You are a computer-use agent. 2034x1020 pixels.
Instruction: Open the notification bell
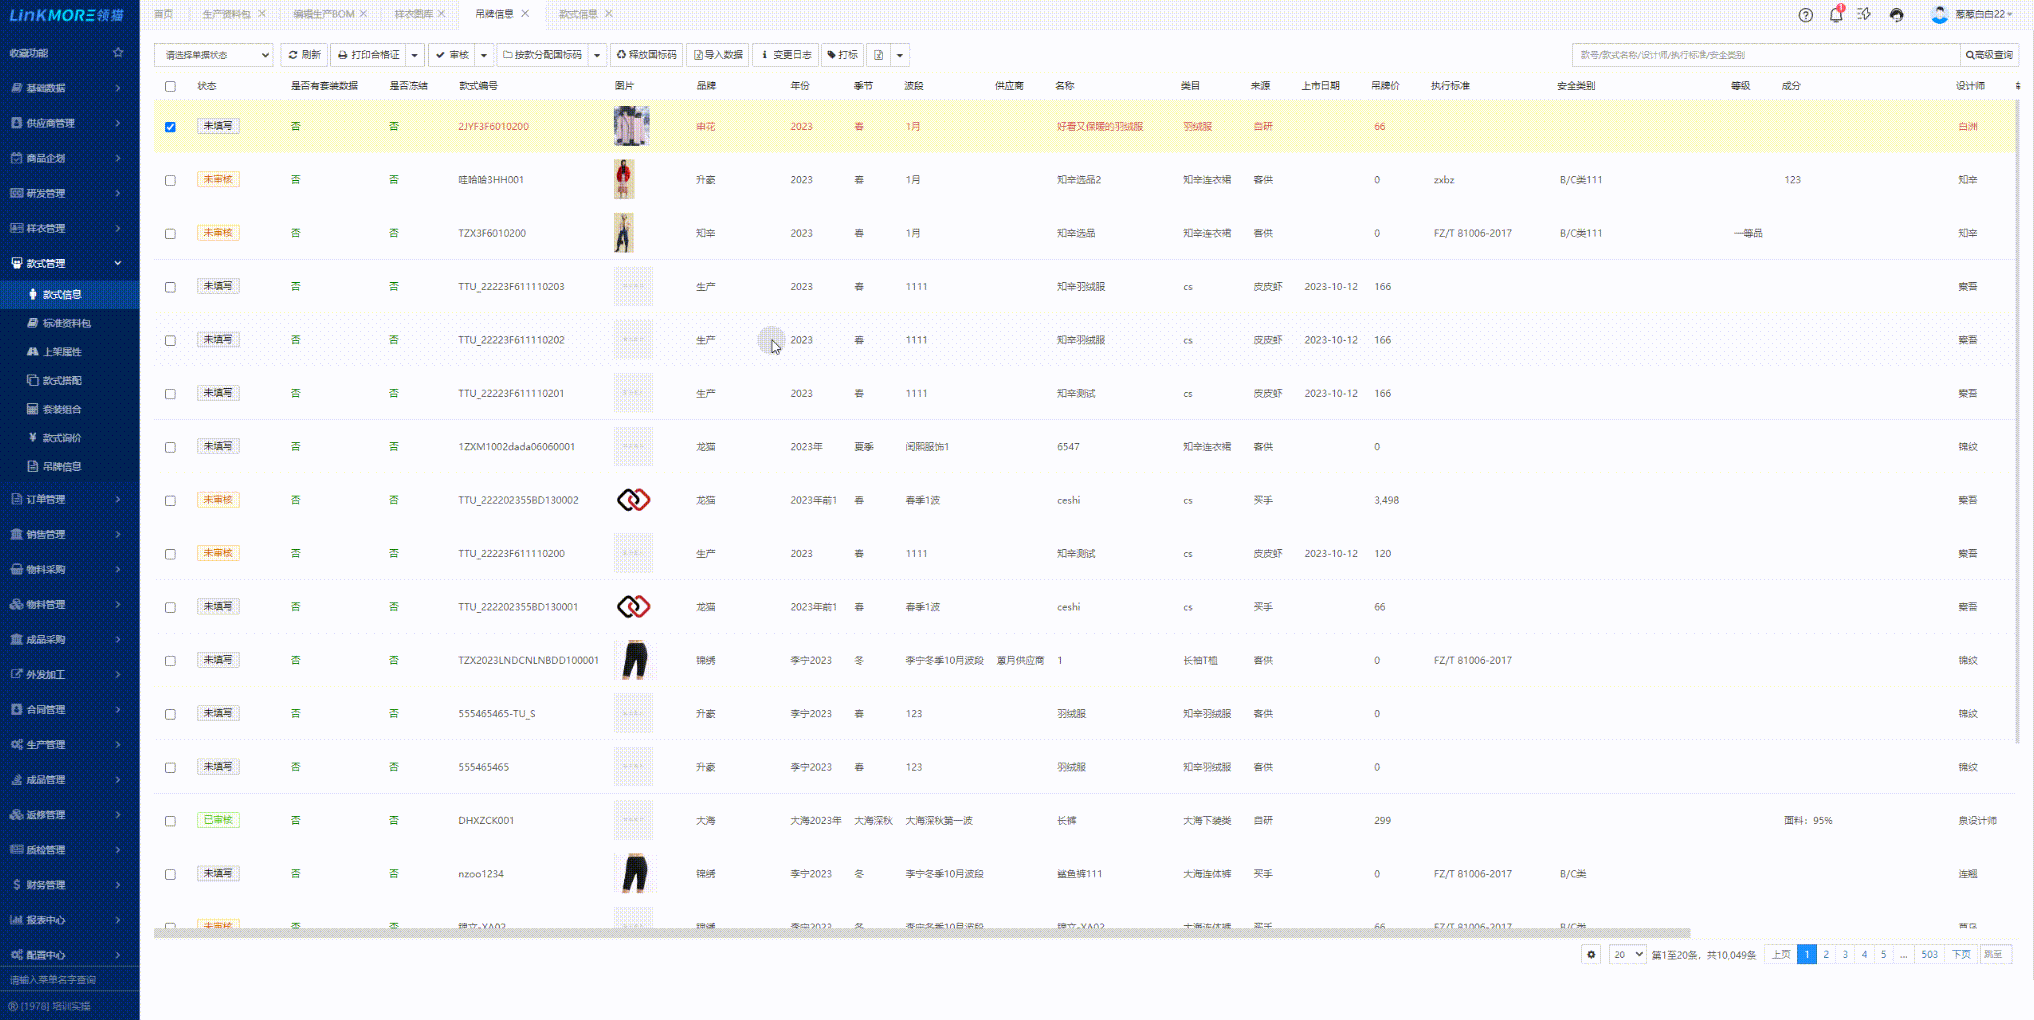point(1835,15)
